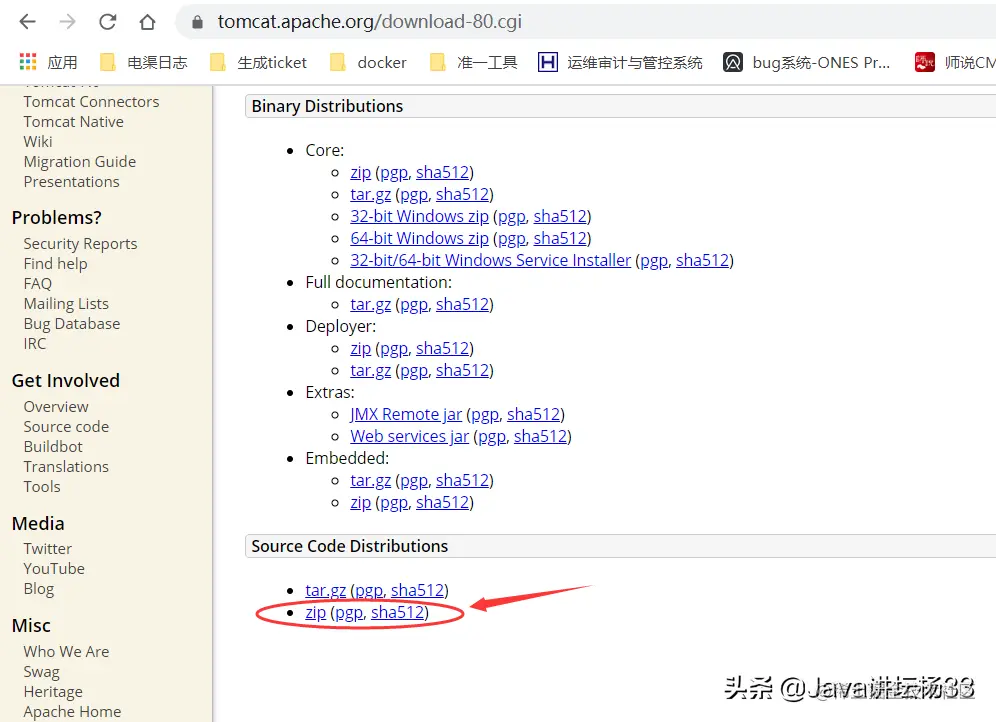The image size is (996, 722).
Task: Open Tools sidebar link
Action: tap(42, 486)
